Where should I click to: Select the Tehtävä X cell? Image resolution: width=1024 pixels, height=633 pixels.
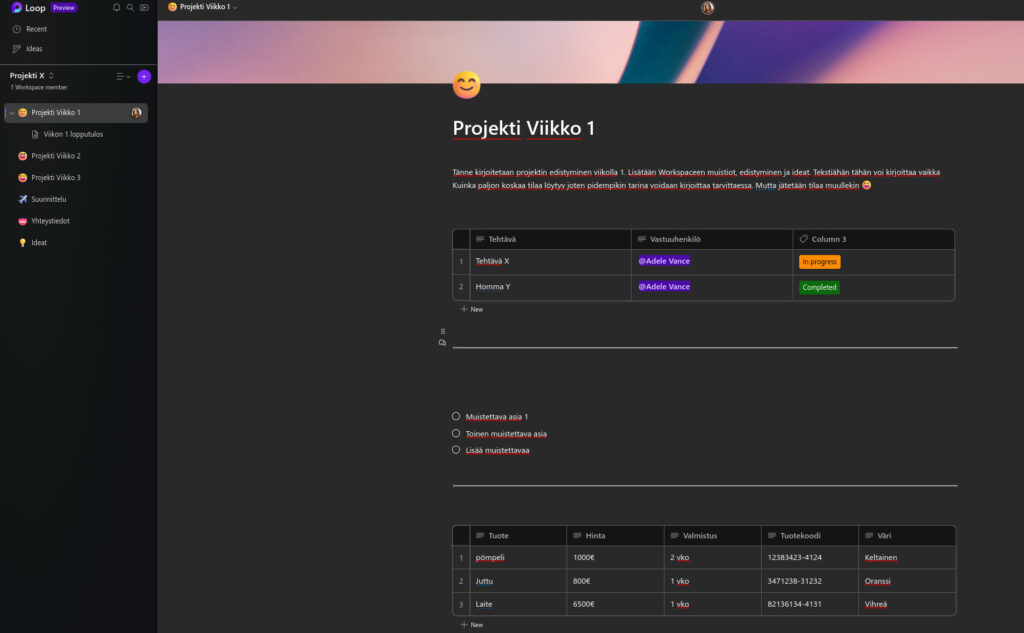click(550, 261)
